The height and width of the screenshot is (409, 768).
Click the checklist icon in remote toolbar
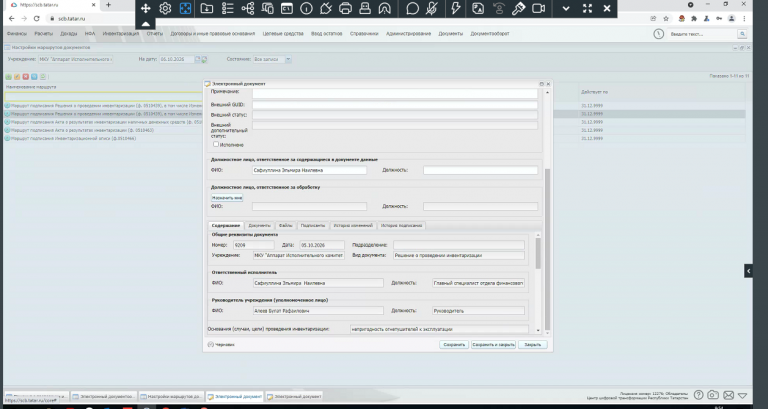tap(227, 8)
